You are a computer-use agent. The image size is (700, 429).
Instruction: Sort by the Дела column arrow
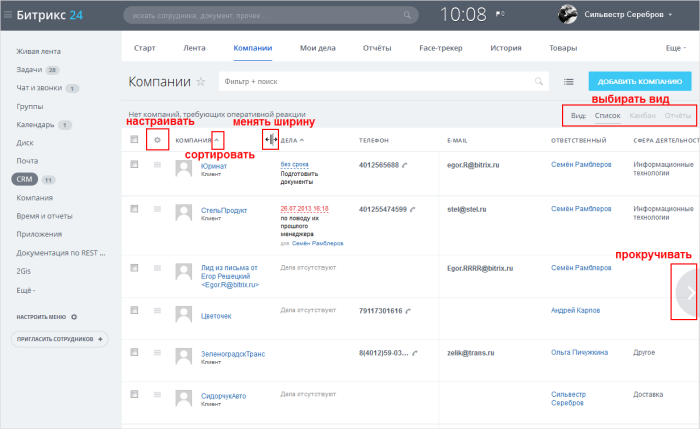[x=302, y=140]
